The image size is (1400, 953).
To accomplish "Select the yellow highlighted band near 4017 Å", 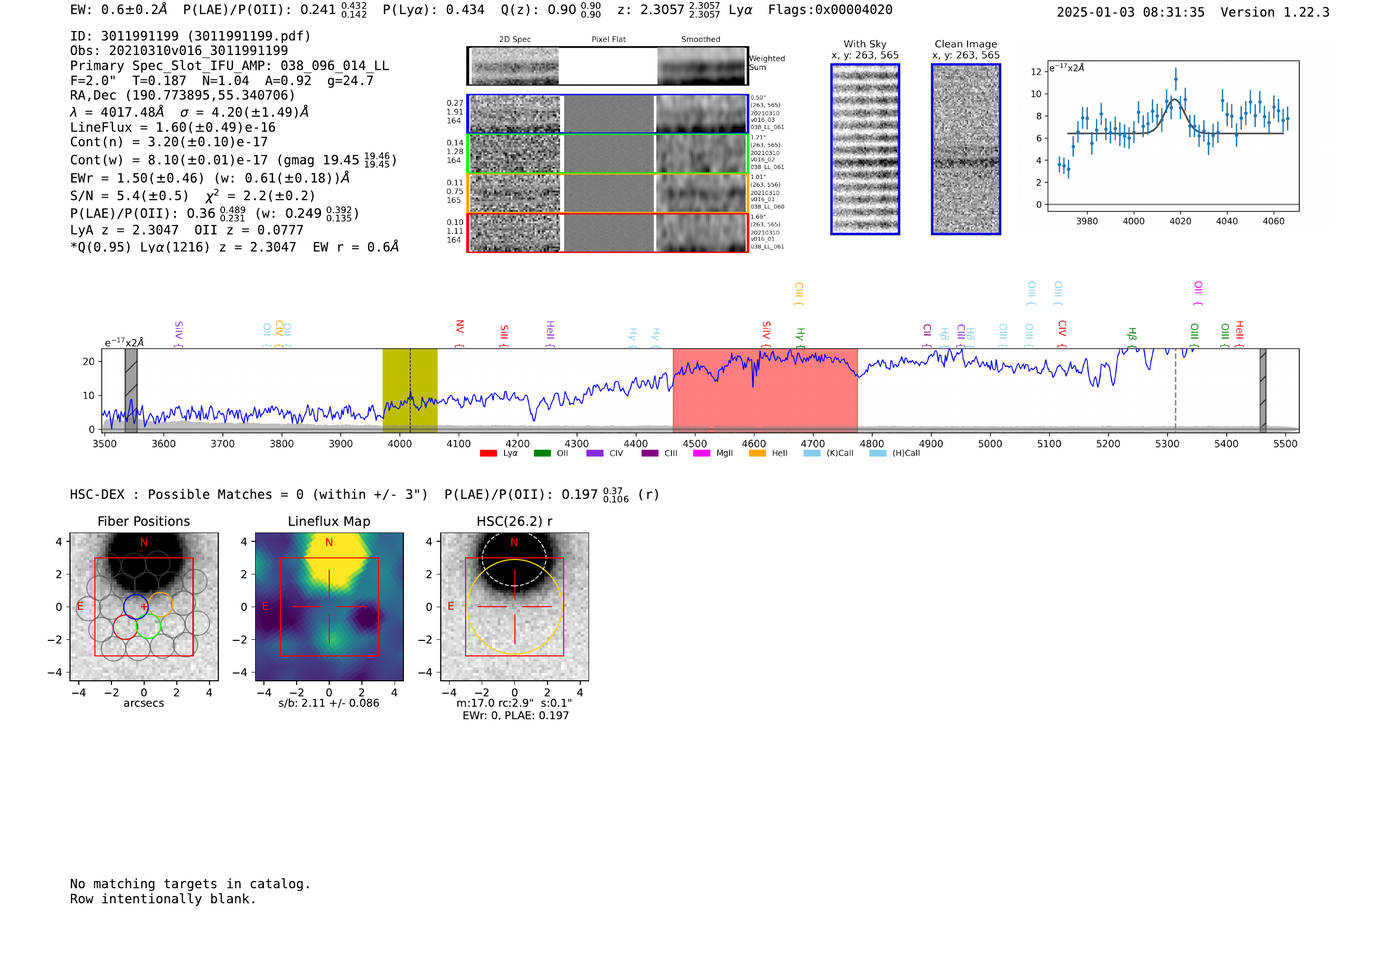I will point(410,390).
